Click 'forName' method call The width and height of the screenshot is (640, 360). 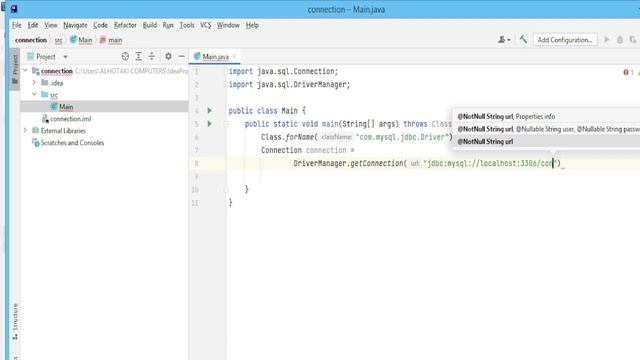pyautogui.click(x=300, y=137)
